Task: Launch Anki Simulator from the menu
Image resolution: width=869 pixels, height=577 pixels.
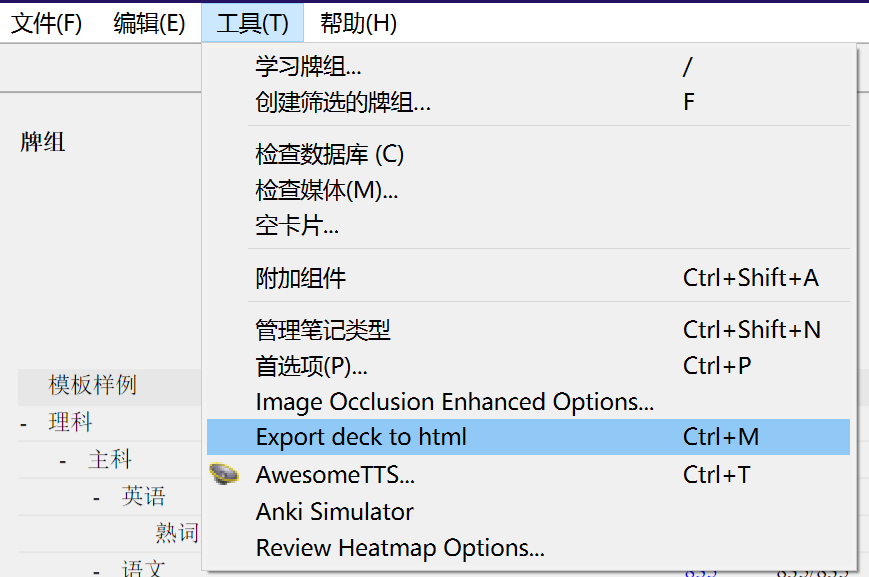Action: coord(334,511)
